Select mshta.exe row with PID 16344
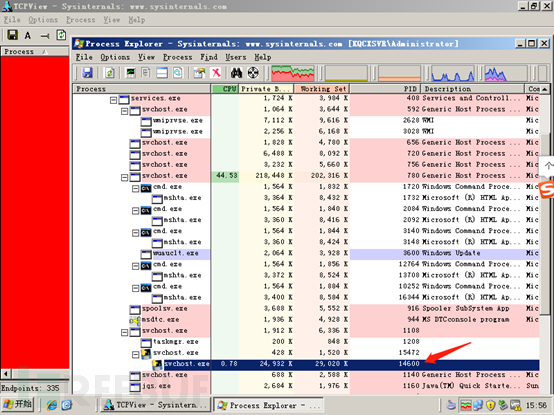This screenshot has width=554, height=415. click(306, 297)
